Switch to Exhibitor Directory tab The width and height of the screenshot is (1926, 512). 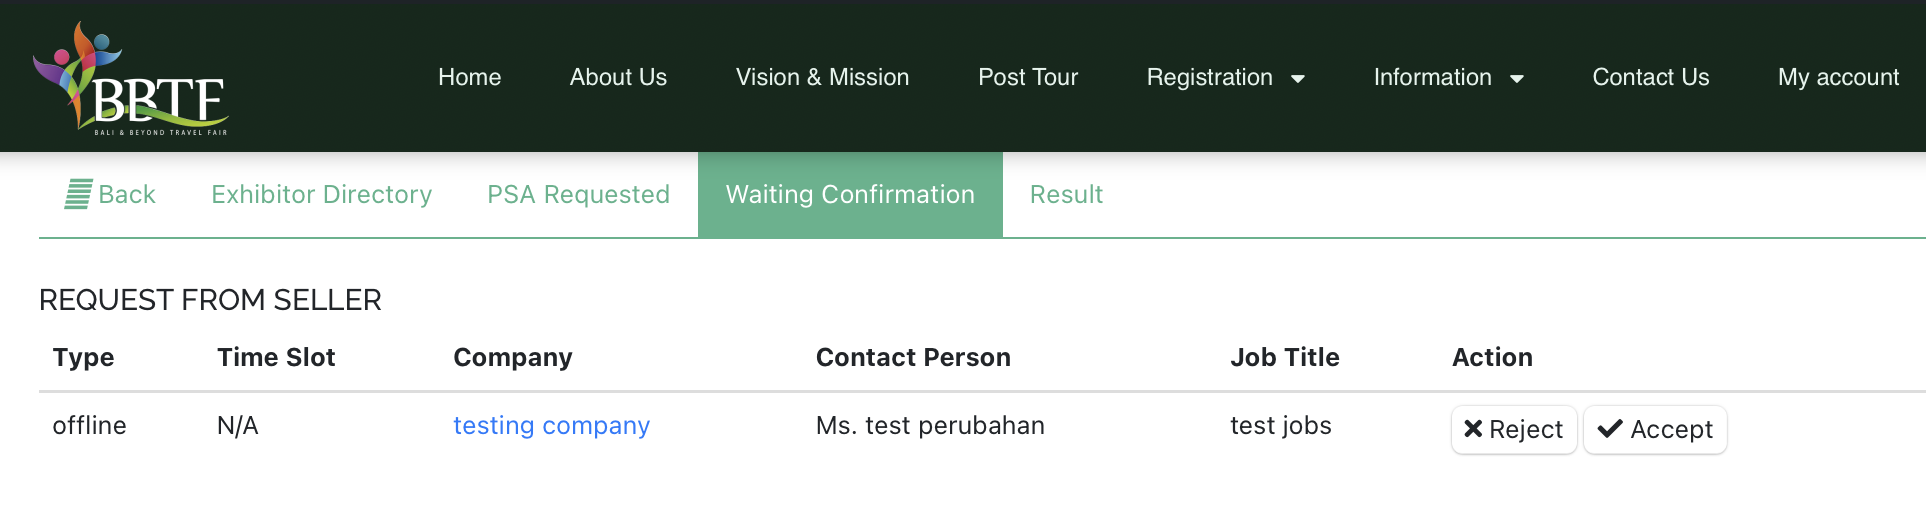322,194
